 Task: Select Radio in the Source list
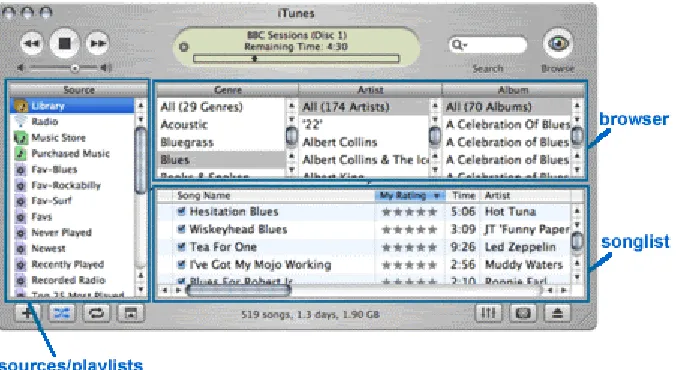click(72, 121)
